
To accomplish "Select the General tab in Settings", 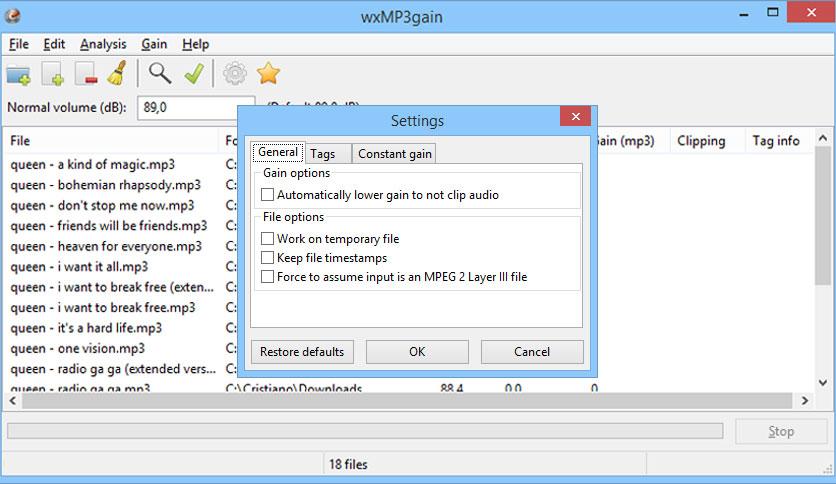I will pyautogui.click(x=278, y=152).
